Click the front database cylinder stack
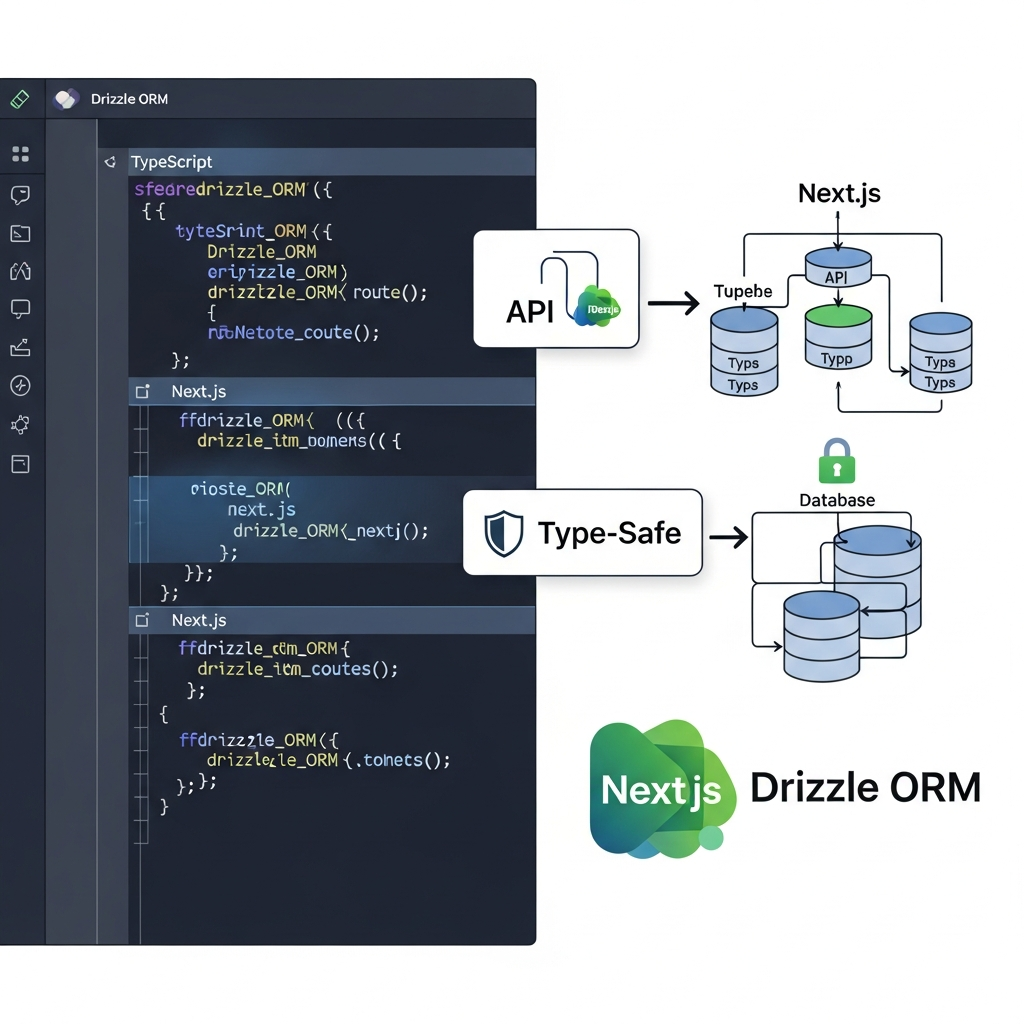The height and width of the screenshot is (1024, 1024). click(x=822, y=637)
